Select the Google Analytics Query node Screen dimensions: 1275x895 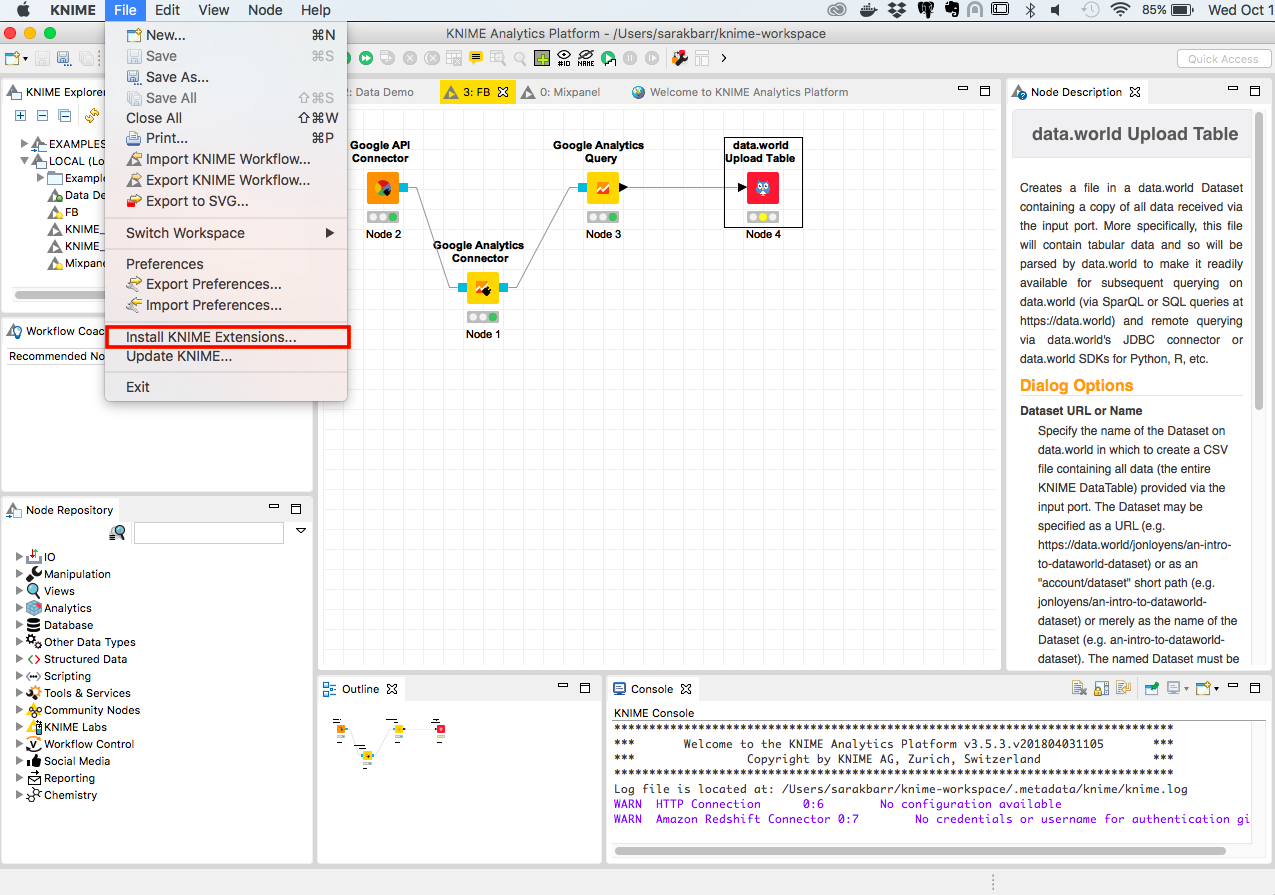click(603, 188)
